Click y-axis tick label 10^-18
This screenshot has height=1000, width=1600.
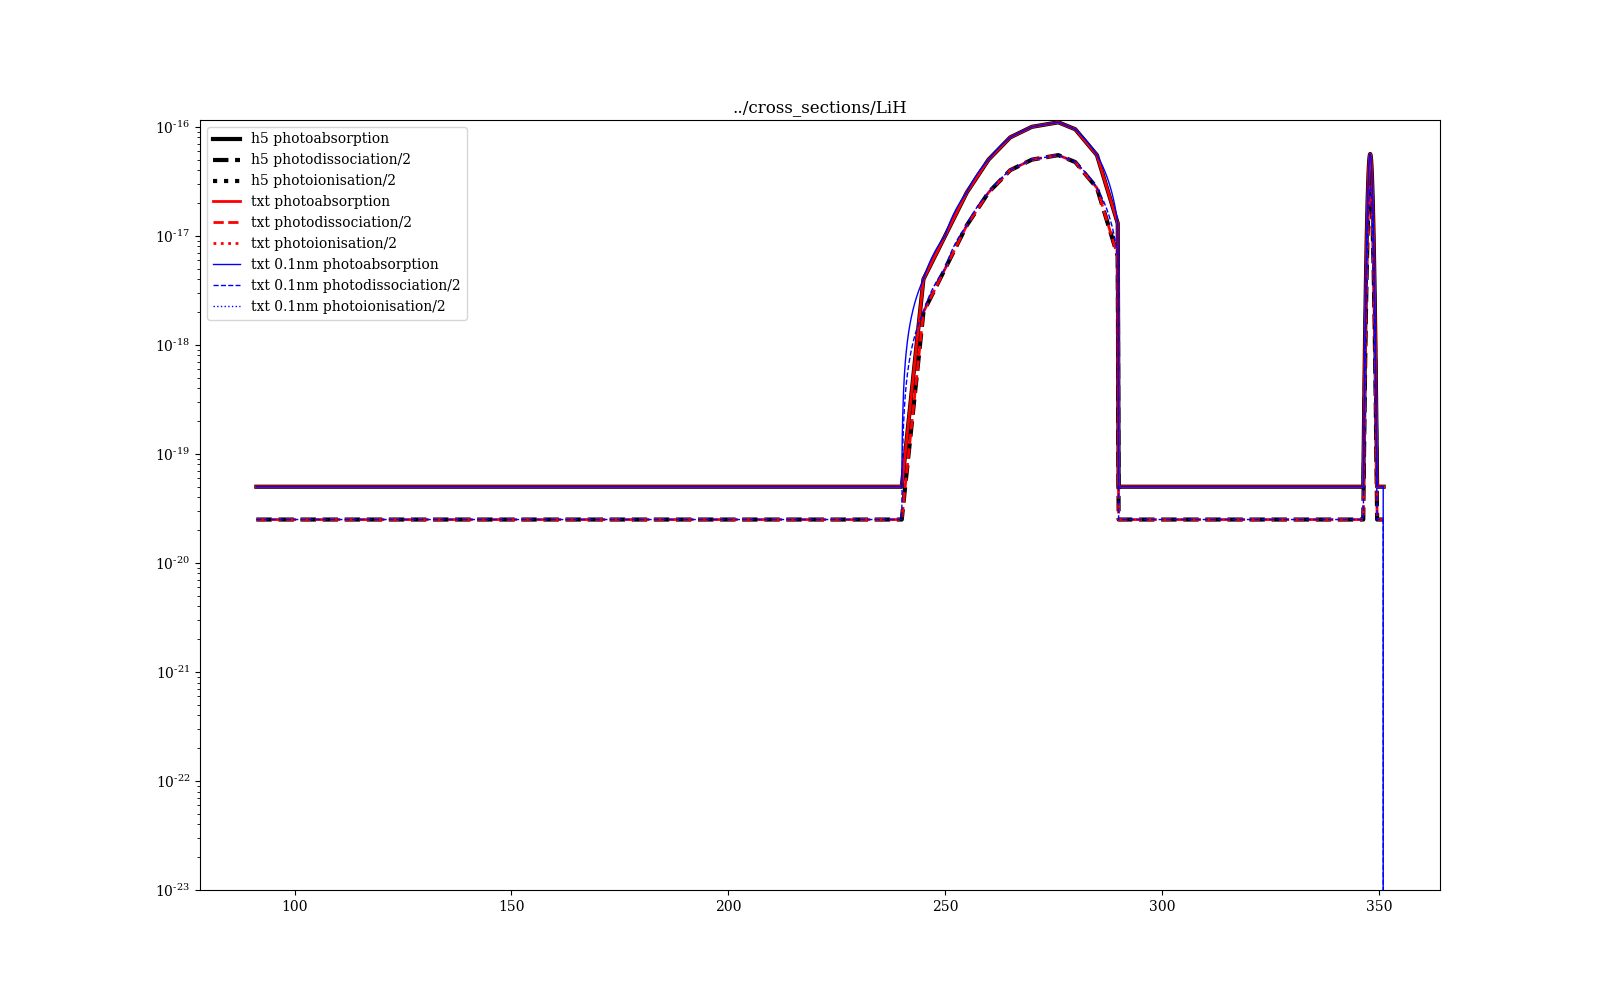(173, 345)
